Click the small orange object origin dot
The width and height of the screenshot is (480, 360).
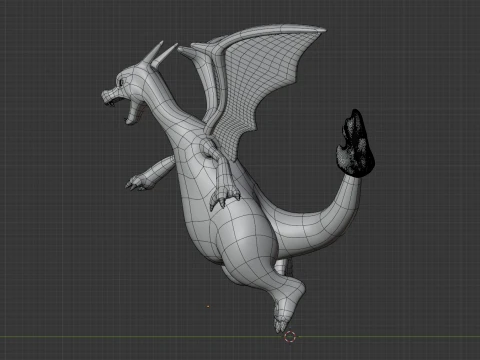coord(208,306)
